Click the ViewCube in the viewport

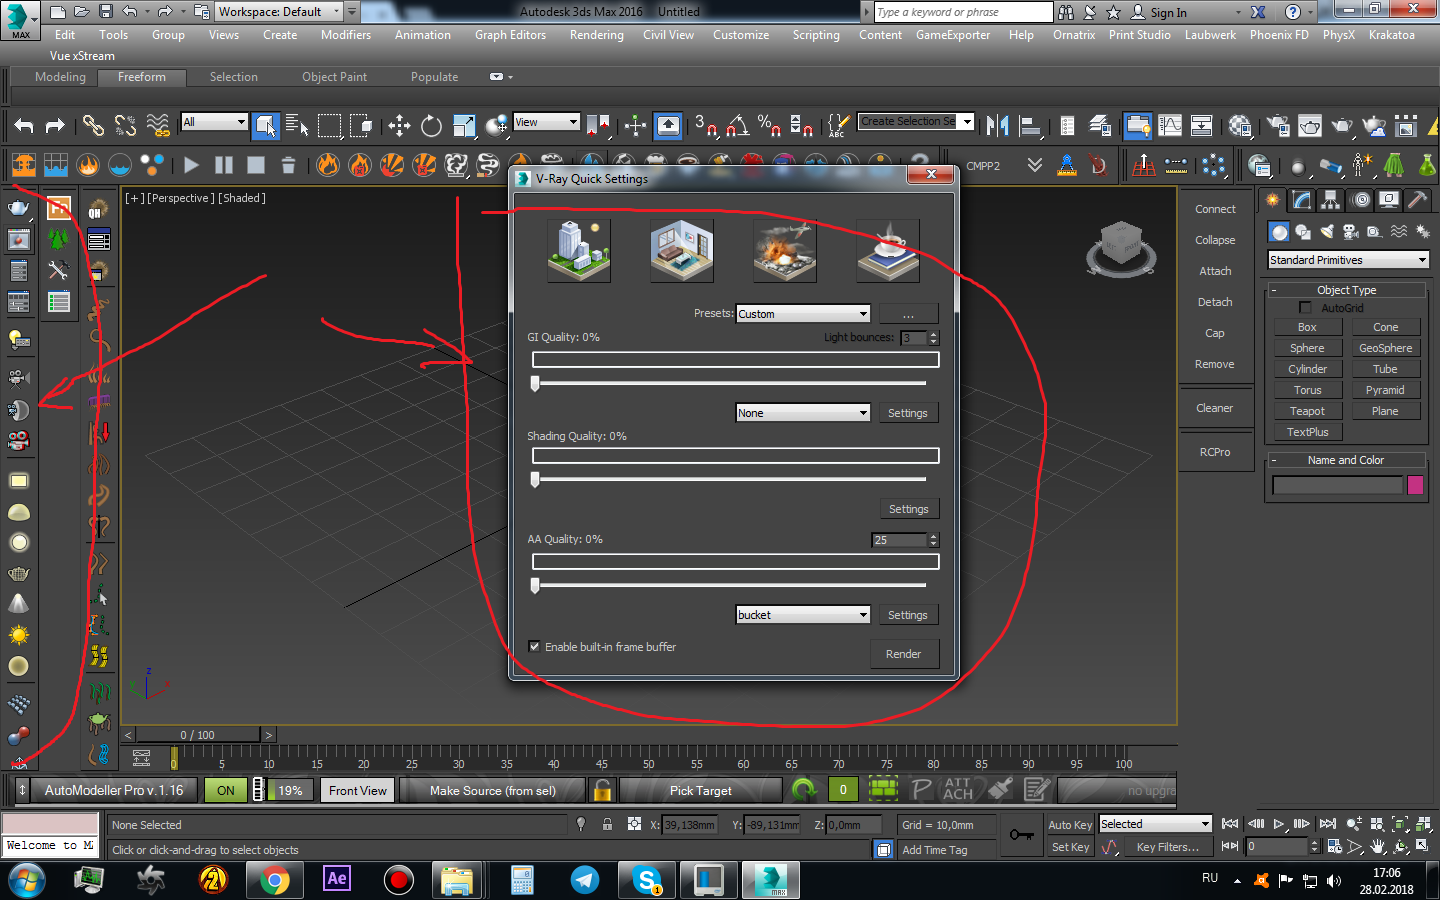pyautogui.click(x=1120, y=248)
